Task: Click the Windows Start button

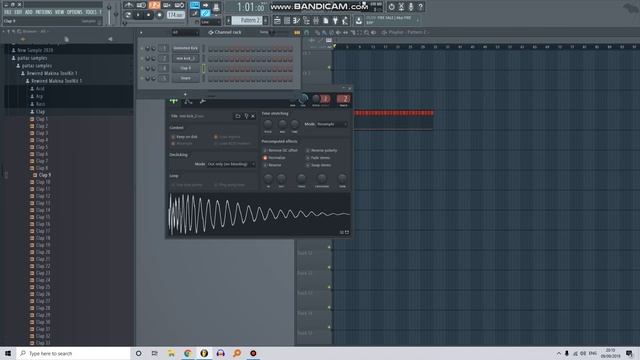Action: [8, 353]
